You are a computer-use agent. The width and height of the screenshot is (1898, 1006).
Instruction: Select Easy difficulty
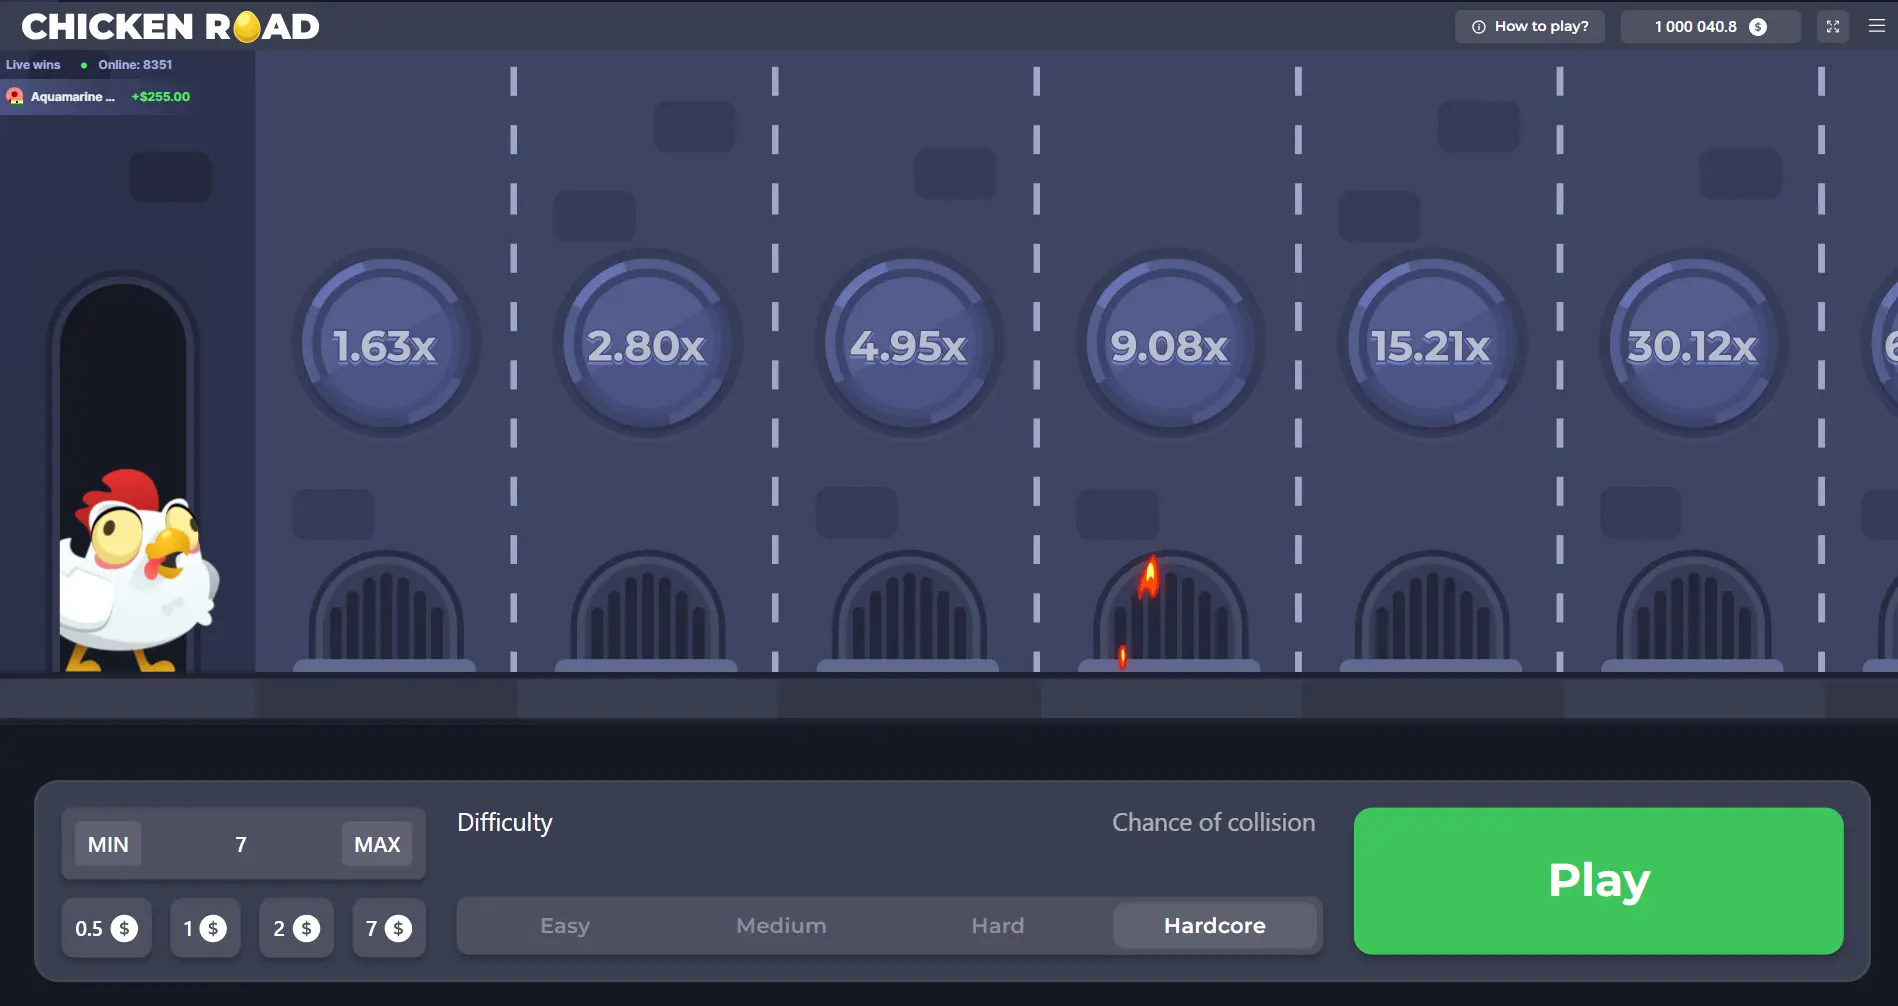(x=565, y=926)
